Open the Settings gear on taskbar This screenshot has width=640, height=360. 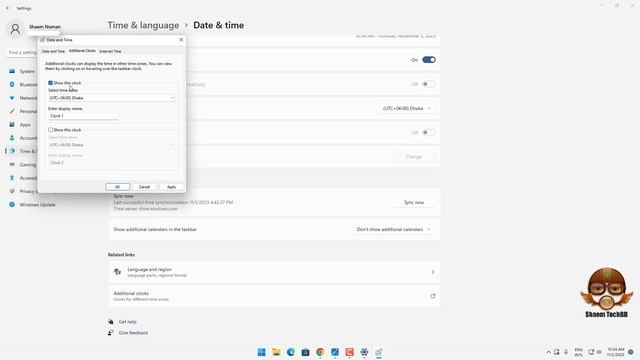(364, 352)
